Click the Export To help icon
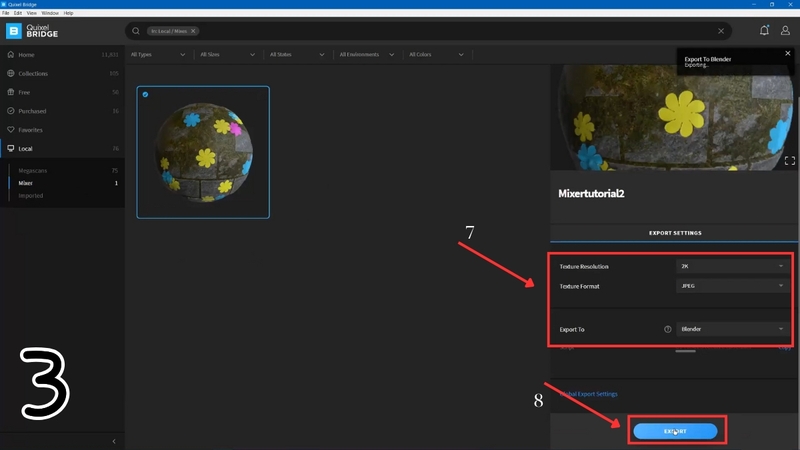Screen dimensions: 800x450 coord(667,329)
